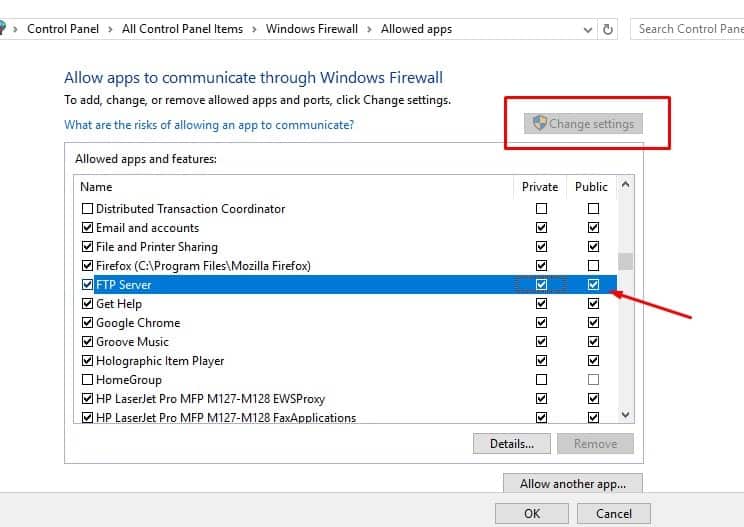Toggle Groove Music name checkbox
This screenshot has width=744, height=527.
click(x=87, y=342)
